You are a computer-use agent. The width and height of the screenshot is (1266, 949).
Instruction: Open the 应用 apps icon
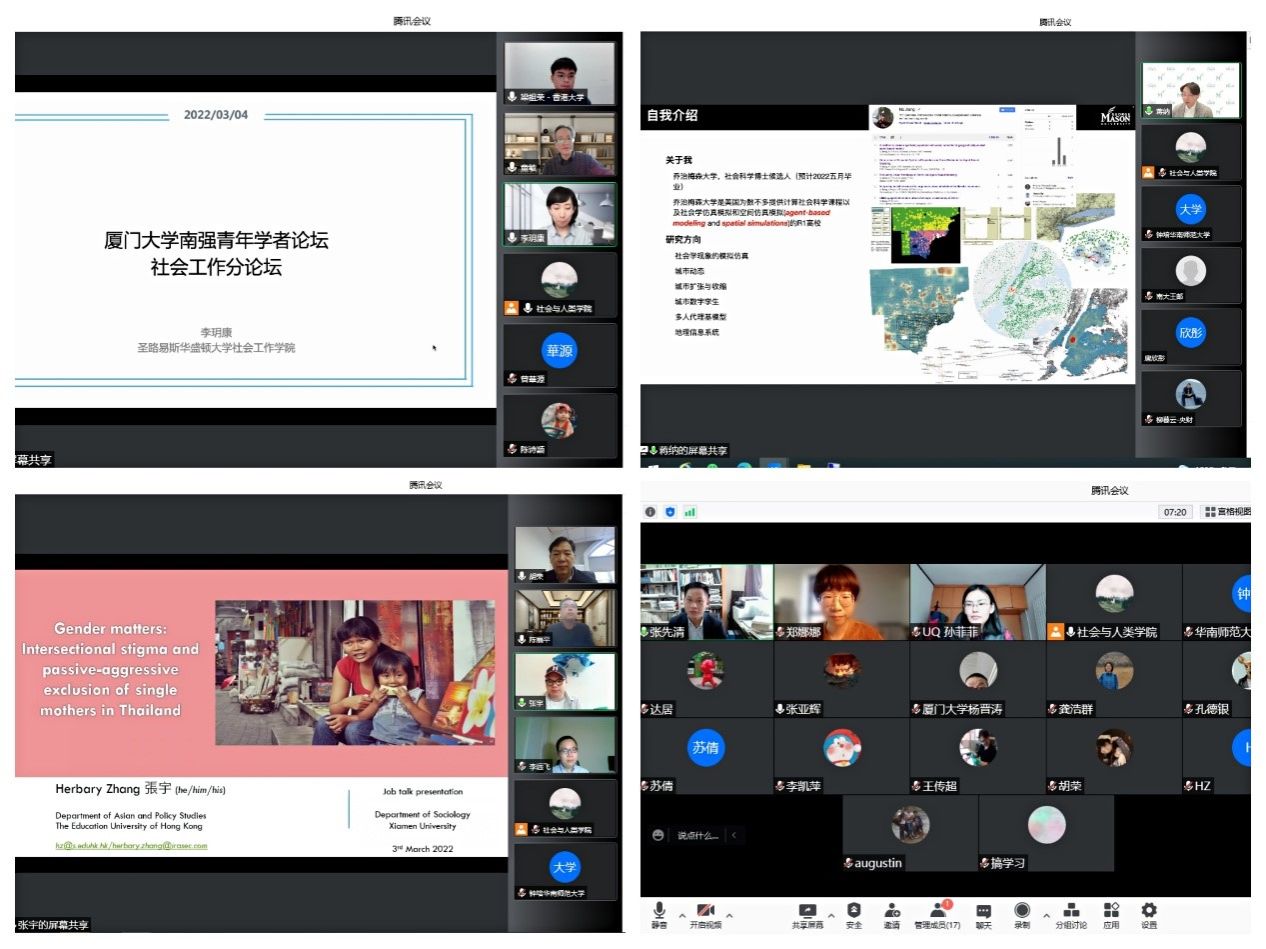coord(1111,912)
